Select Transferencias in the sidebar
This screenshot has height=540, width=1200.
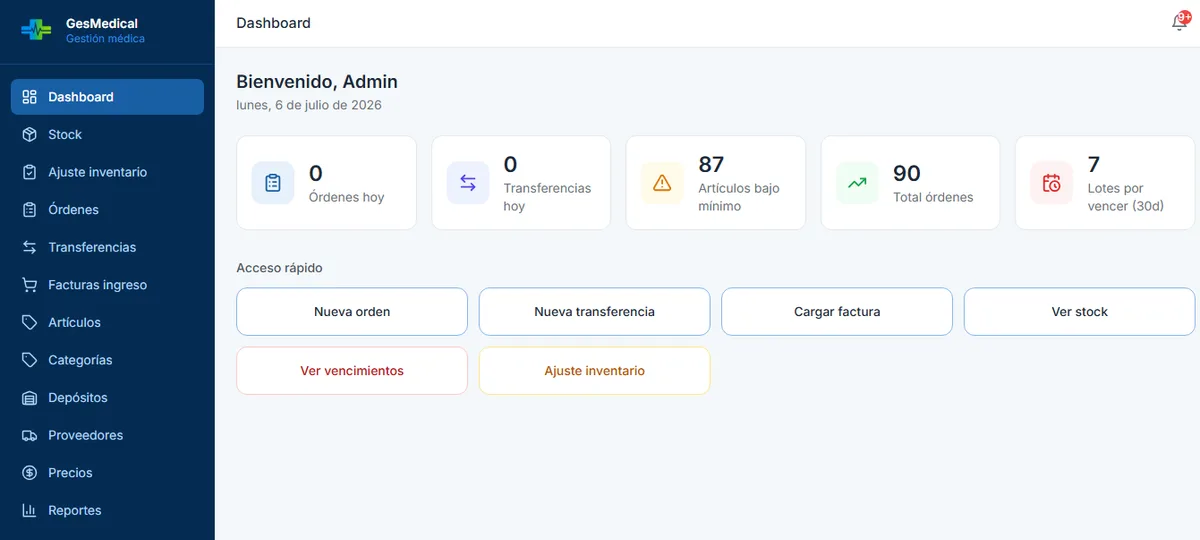point(107,247)
